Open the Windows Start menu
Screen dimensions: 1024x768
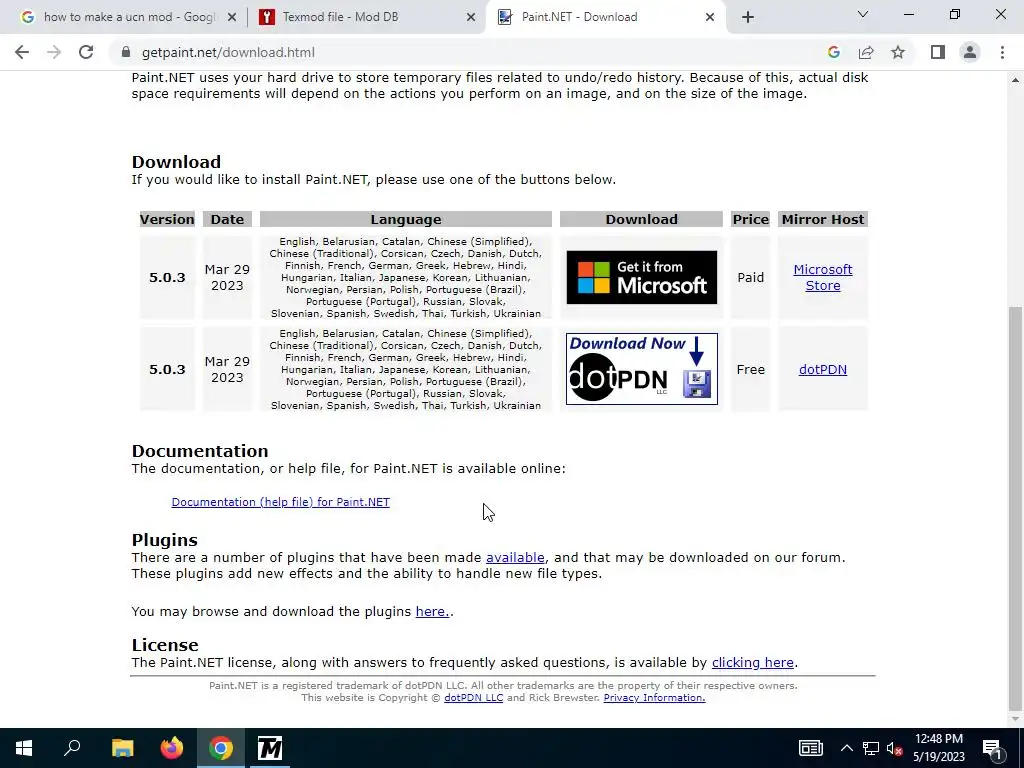(x=24, y=748)
